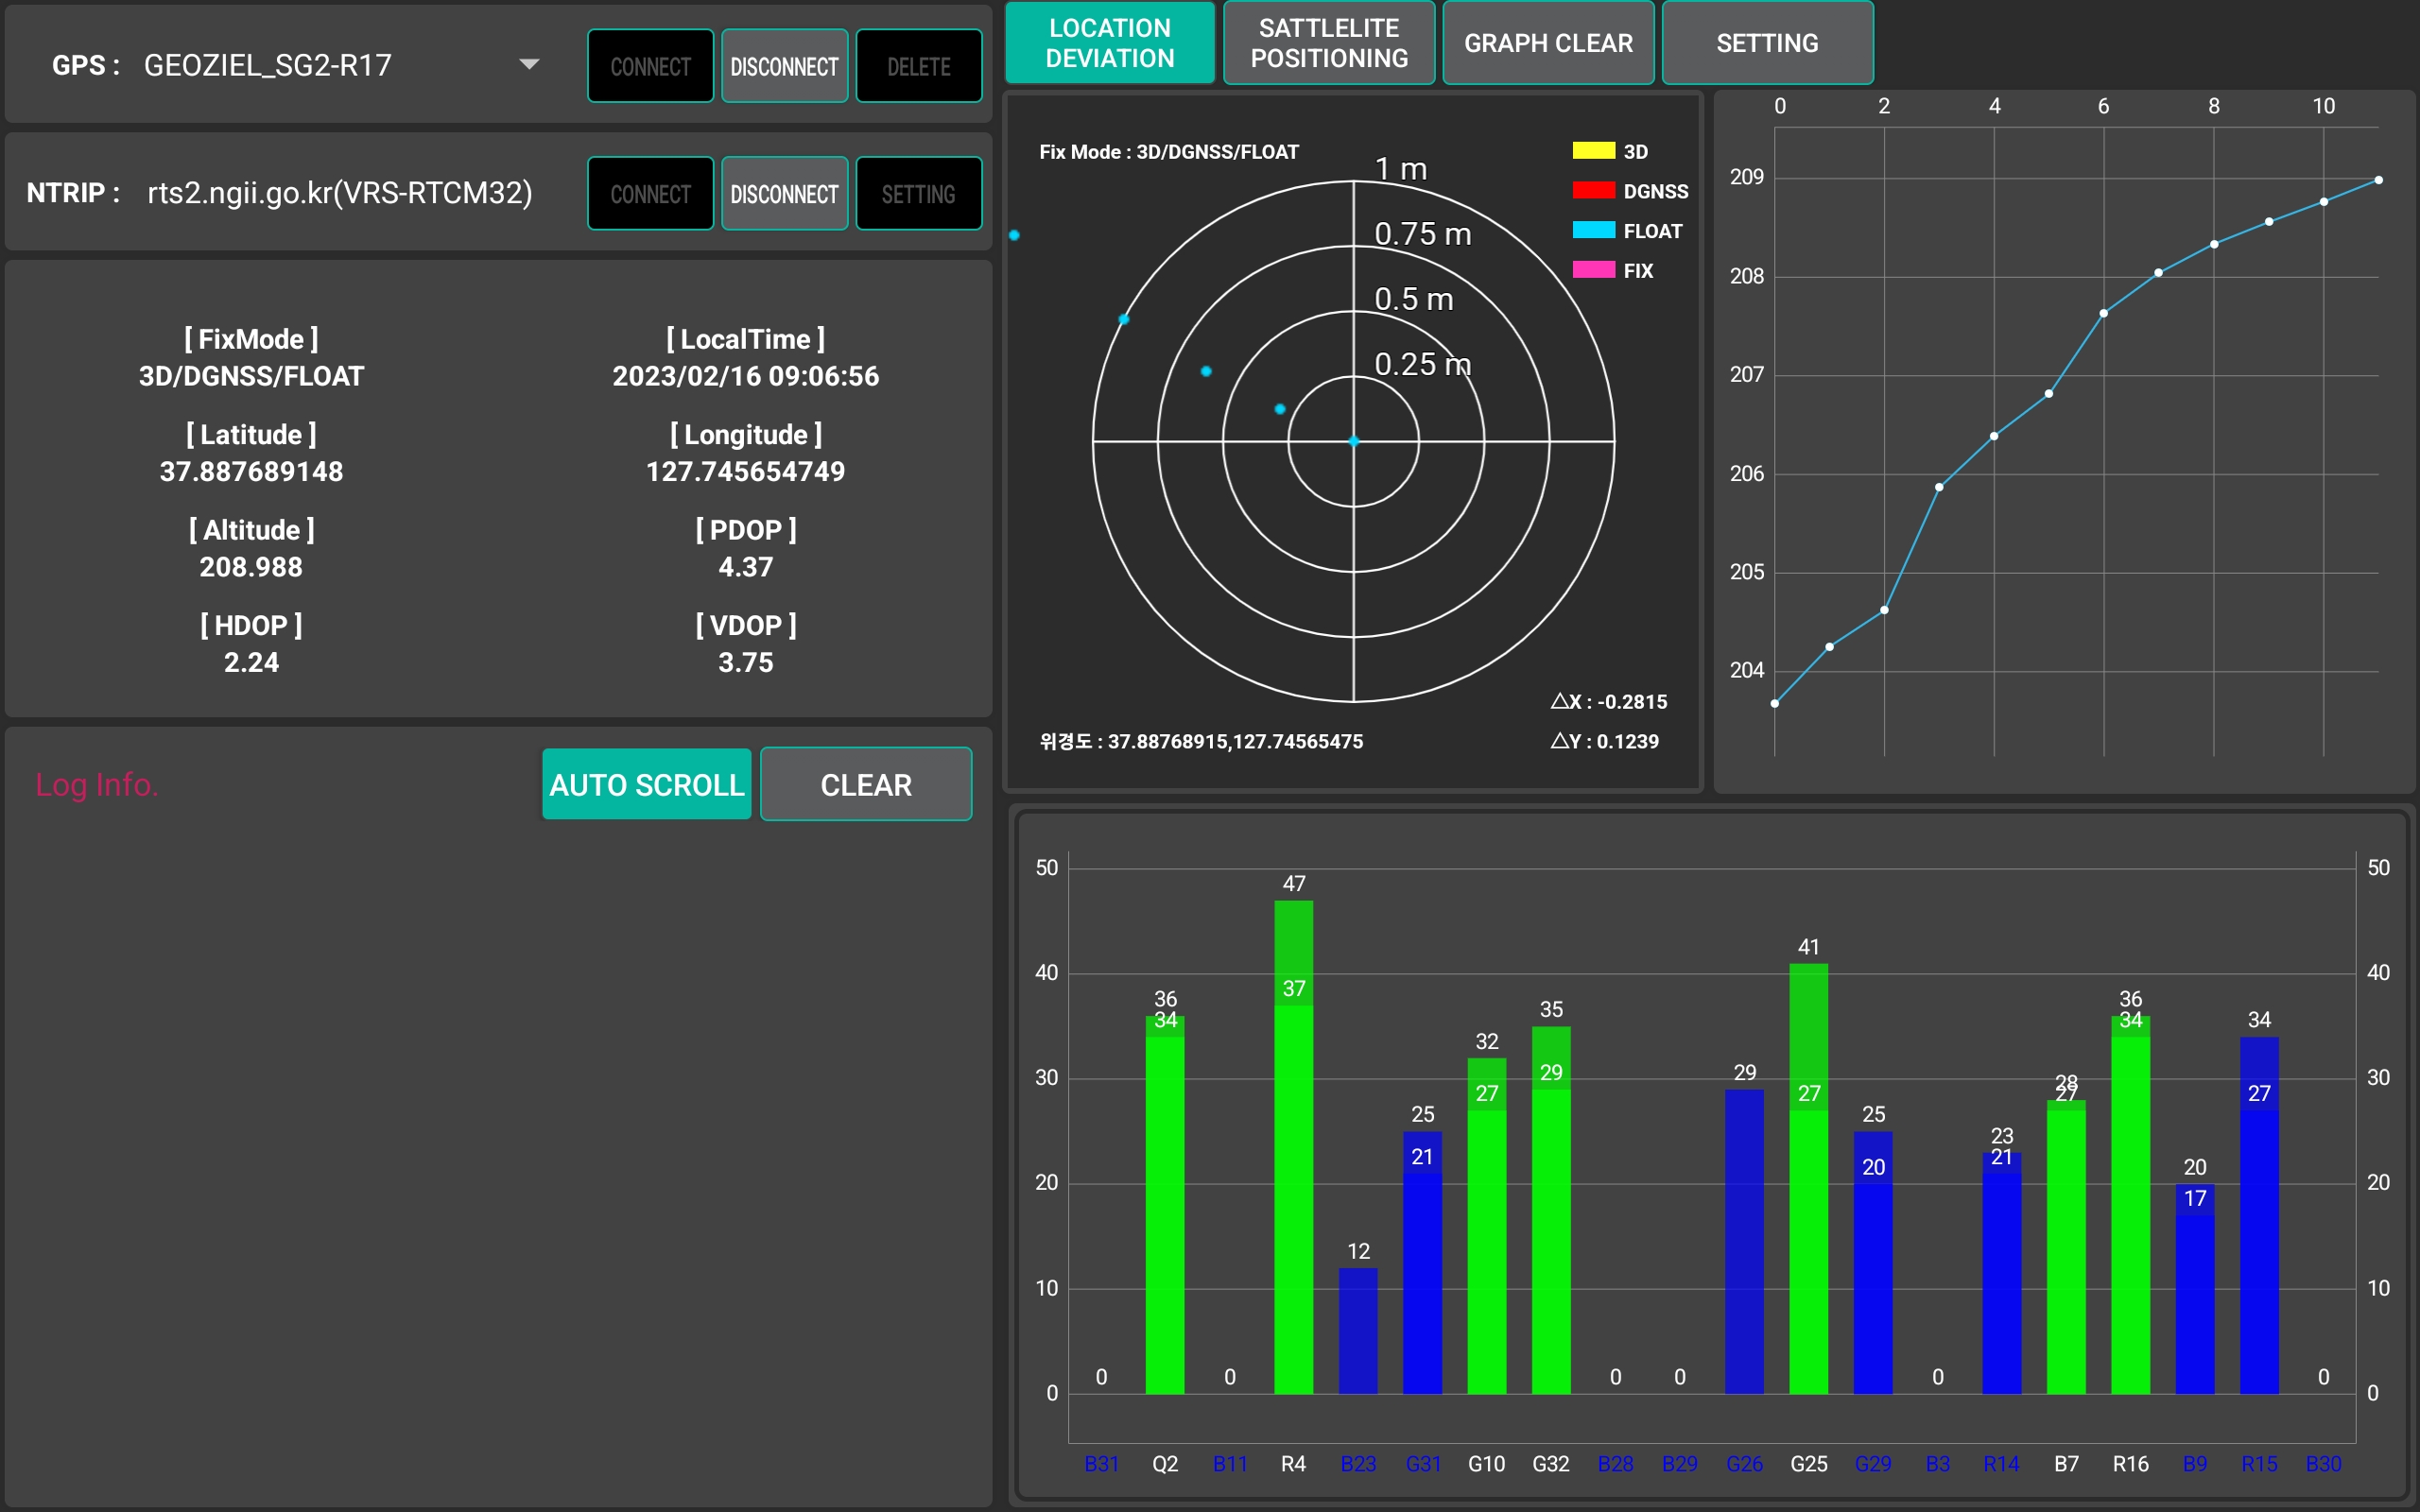Click the cyan FLOAT legend swatch
The width and height of the screenshot is (2420, 1512).
1593,230
